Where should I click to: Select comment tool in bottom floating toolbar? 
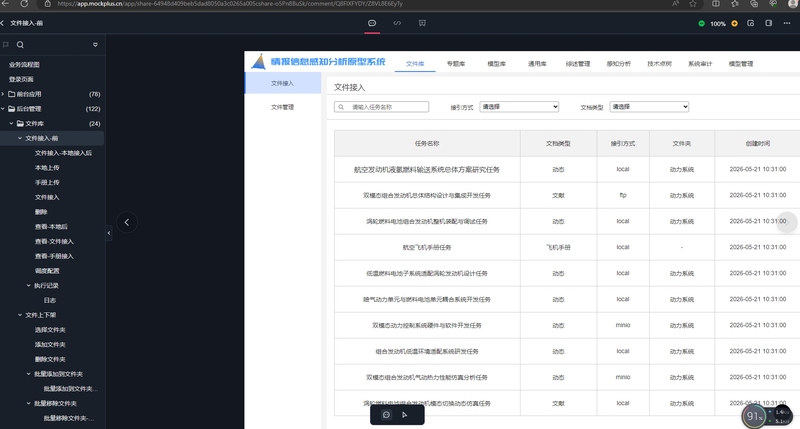[386, 415]
